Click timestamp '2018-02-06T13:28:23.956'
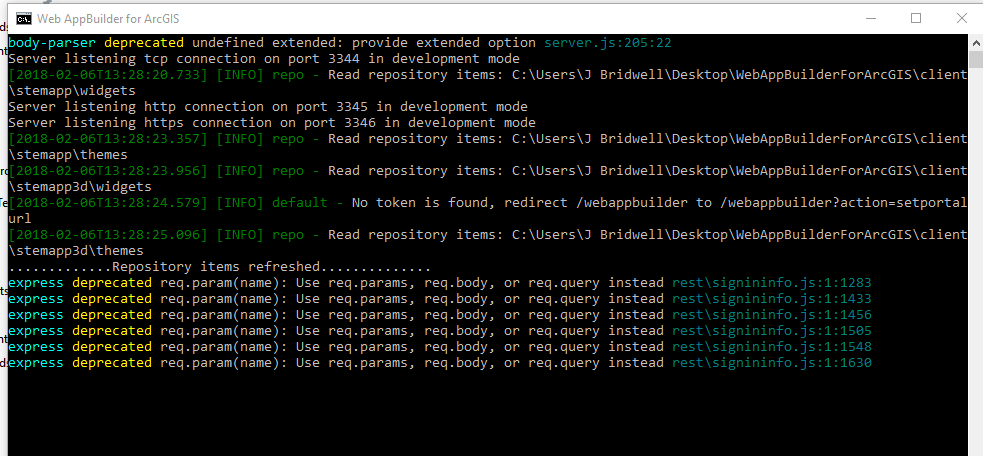This screenshot has width=983, height=456. click(x=108, y=171)
